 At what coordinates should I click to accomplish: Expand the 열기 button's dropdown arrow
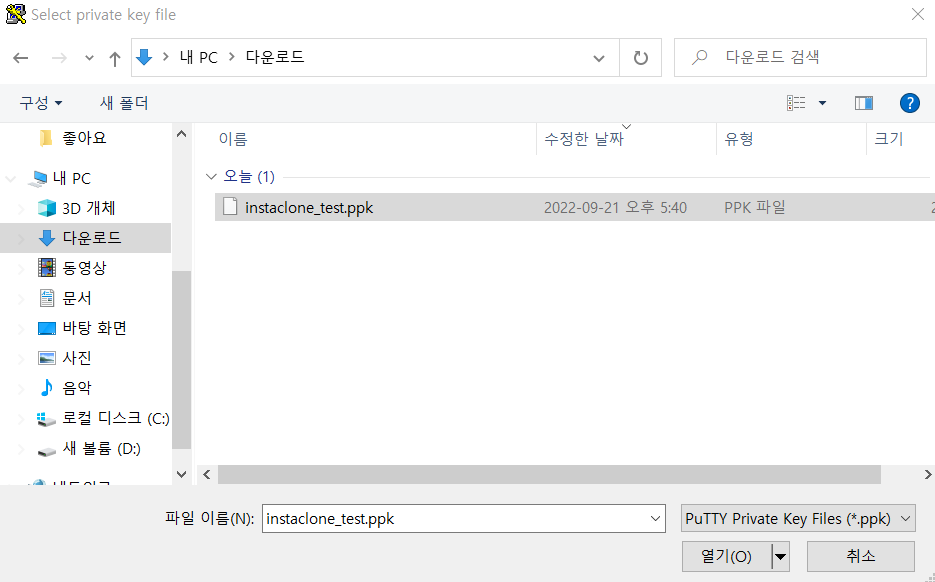[781, 556]
